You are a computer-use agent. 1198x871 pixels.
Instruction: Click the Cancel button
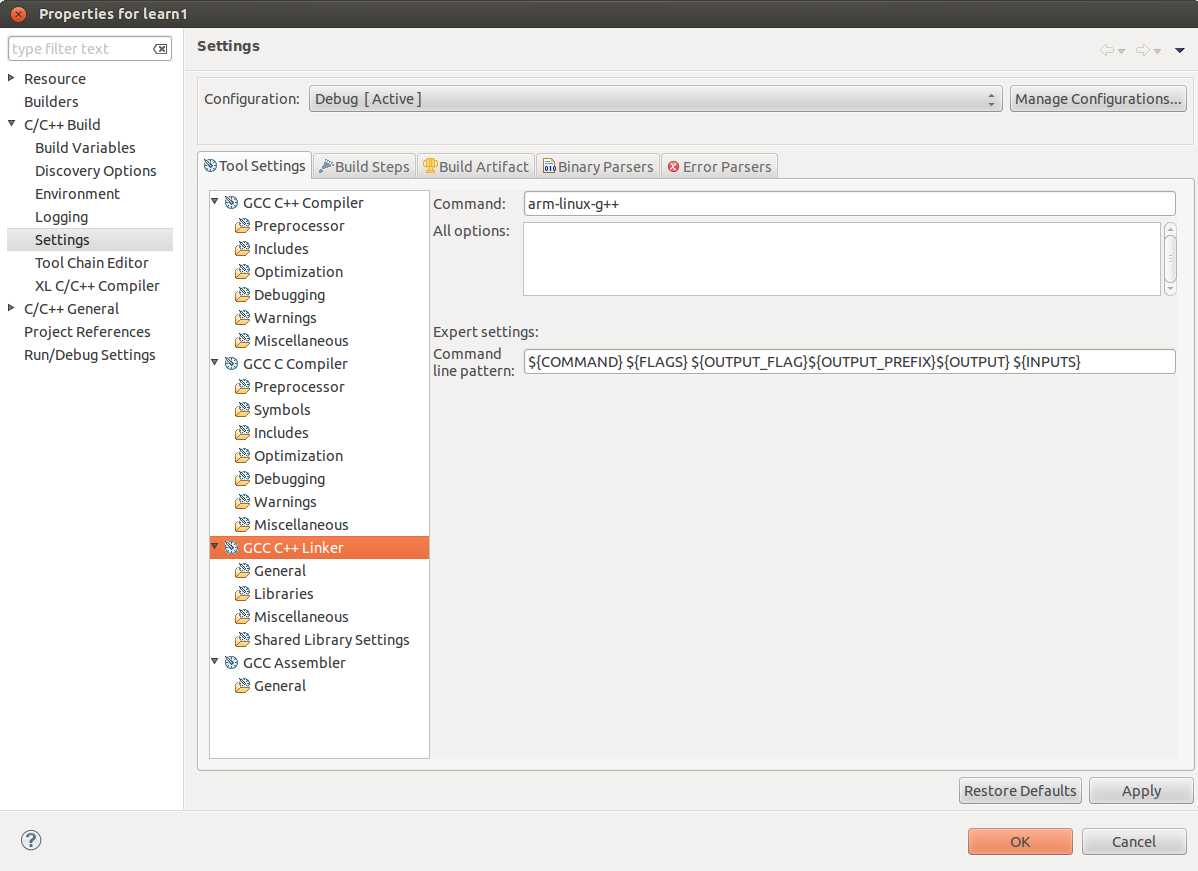(x=1134, y=841)
